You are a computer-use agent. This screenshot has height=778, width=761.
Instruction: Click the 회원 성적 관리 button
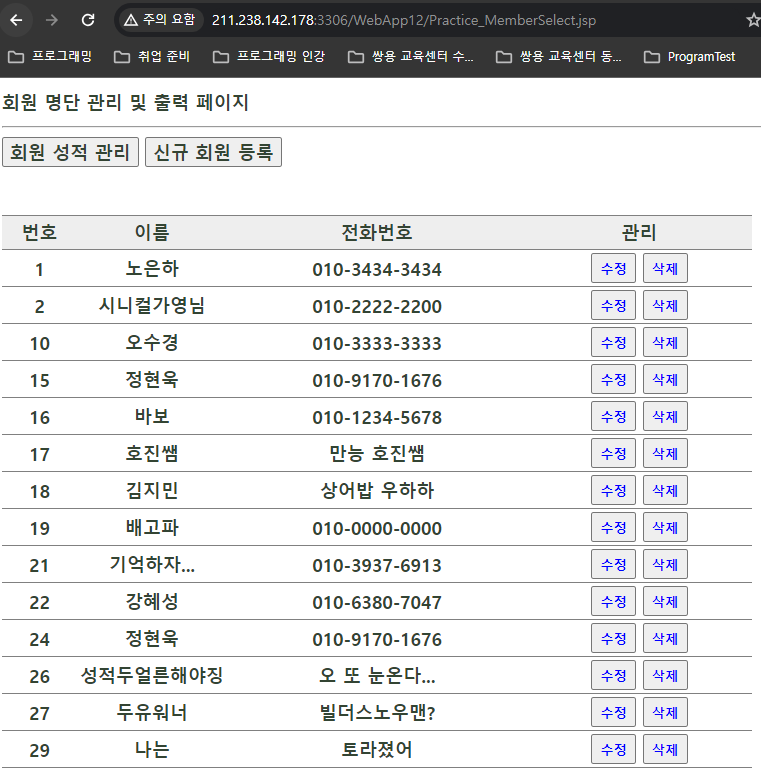[x=70, y=152]
